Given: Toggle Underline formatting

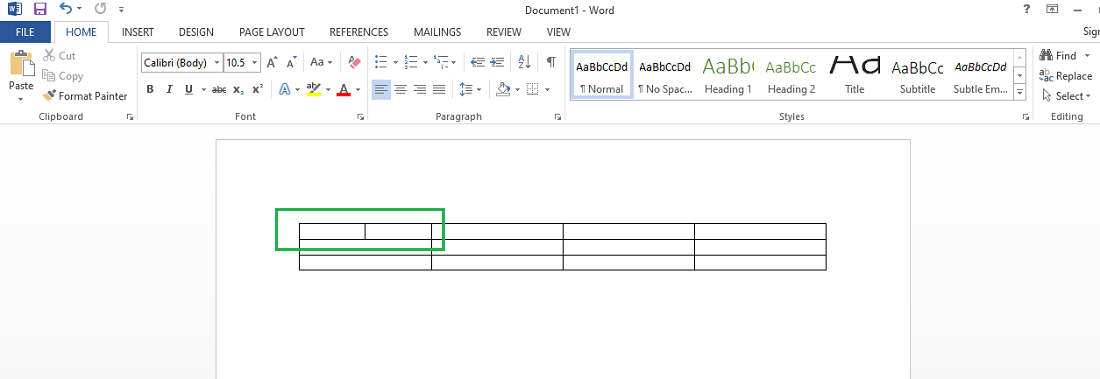Looking at the screenshot, I should [x=188, y=89].
